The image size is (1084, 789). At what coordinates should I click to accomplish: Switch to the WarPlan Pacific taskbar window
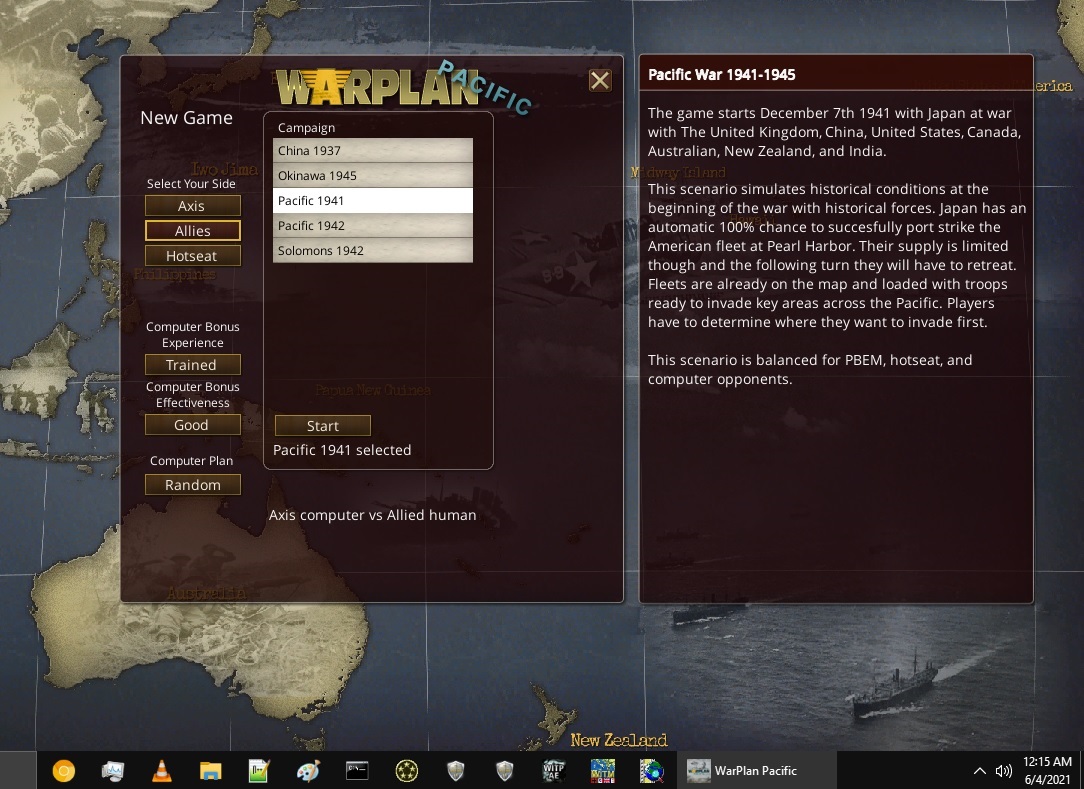756,770
